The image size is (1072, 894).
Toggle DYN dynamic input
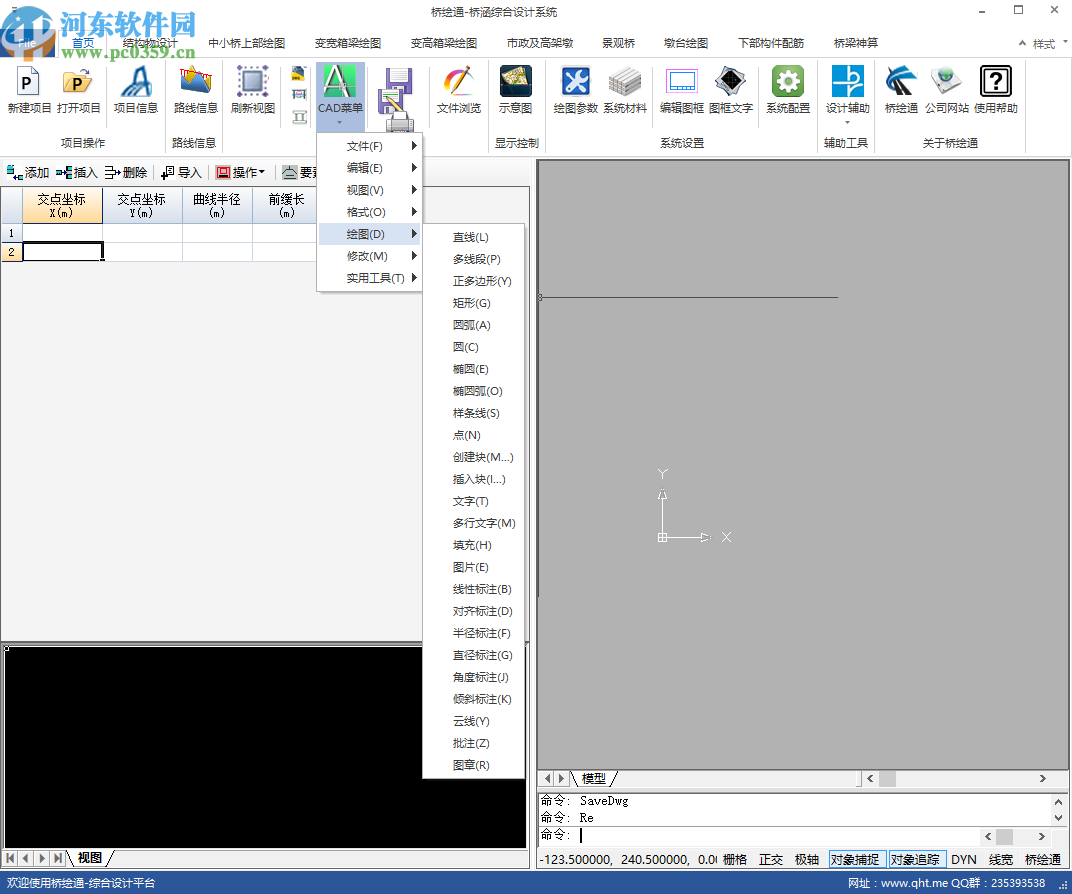coord(964,860)
